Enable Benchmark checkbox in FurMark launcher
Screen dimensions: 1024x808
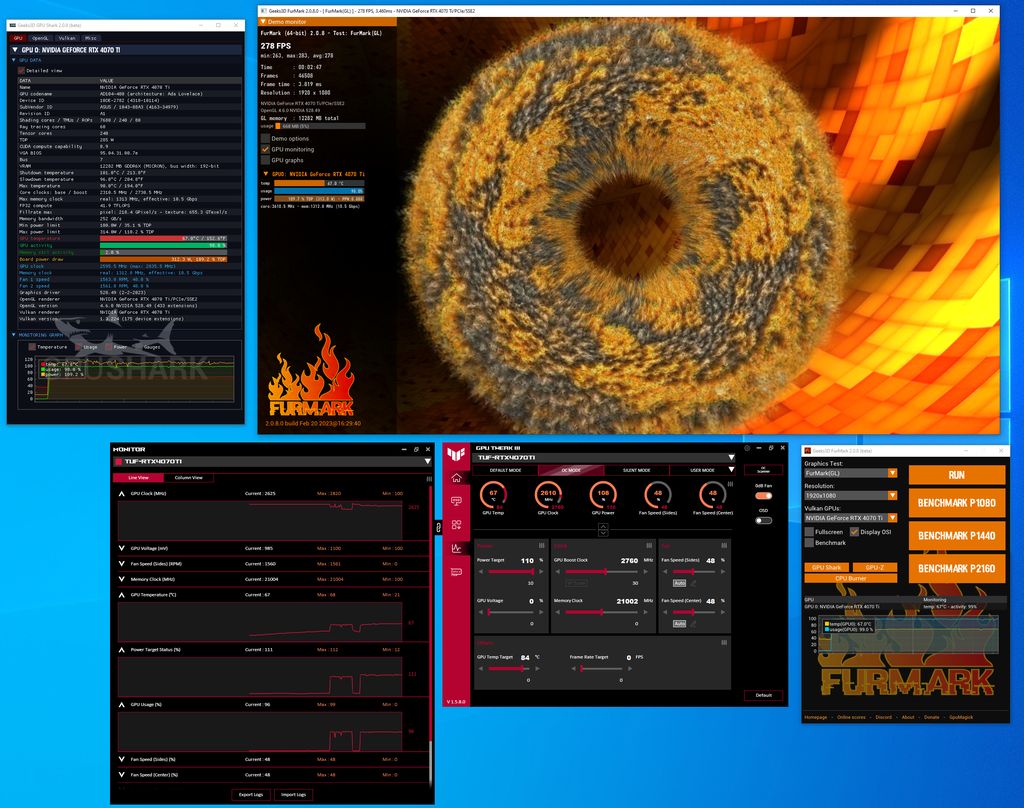pyautogui.click(x=809, y=543)
